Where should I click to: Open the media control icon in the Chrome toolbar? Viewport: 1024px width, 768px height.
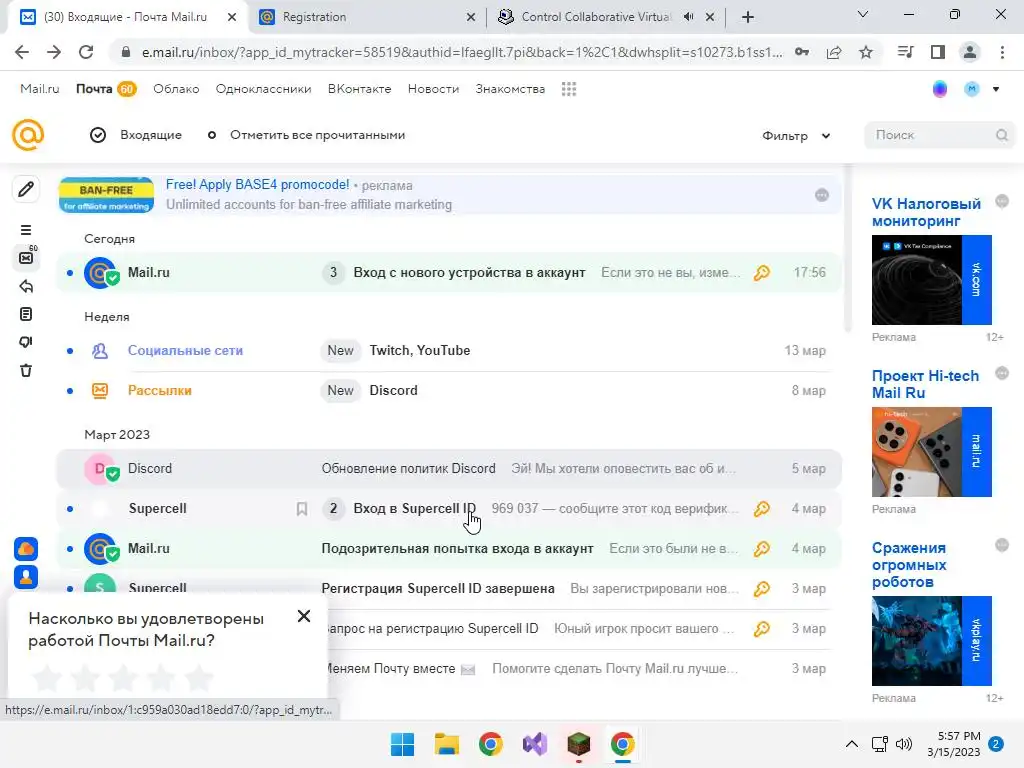point(905,52)
